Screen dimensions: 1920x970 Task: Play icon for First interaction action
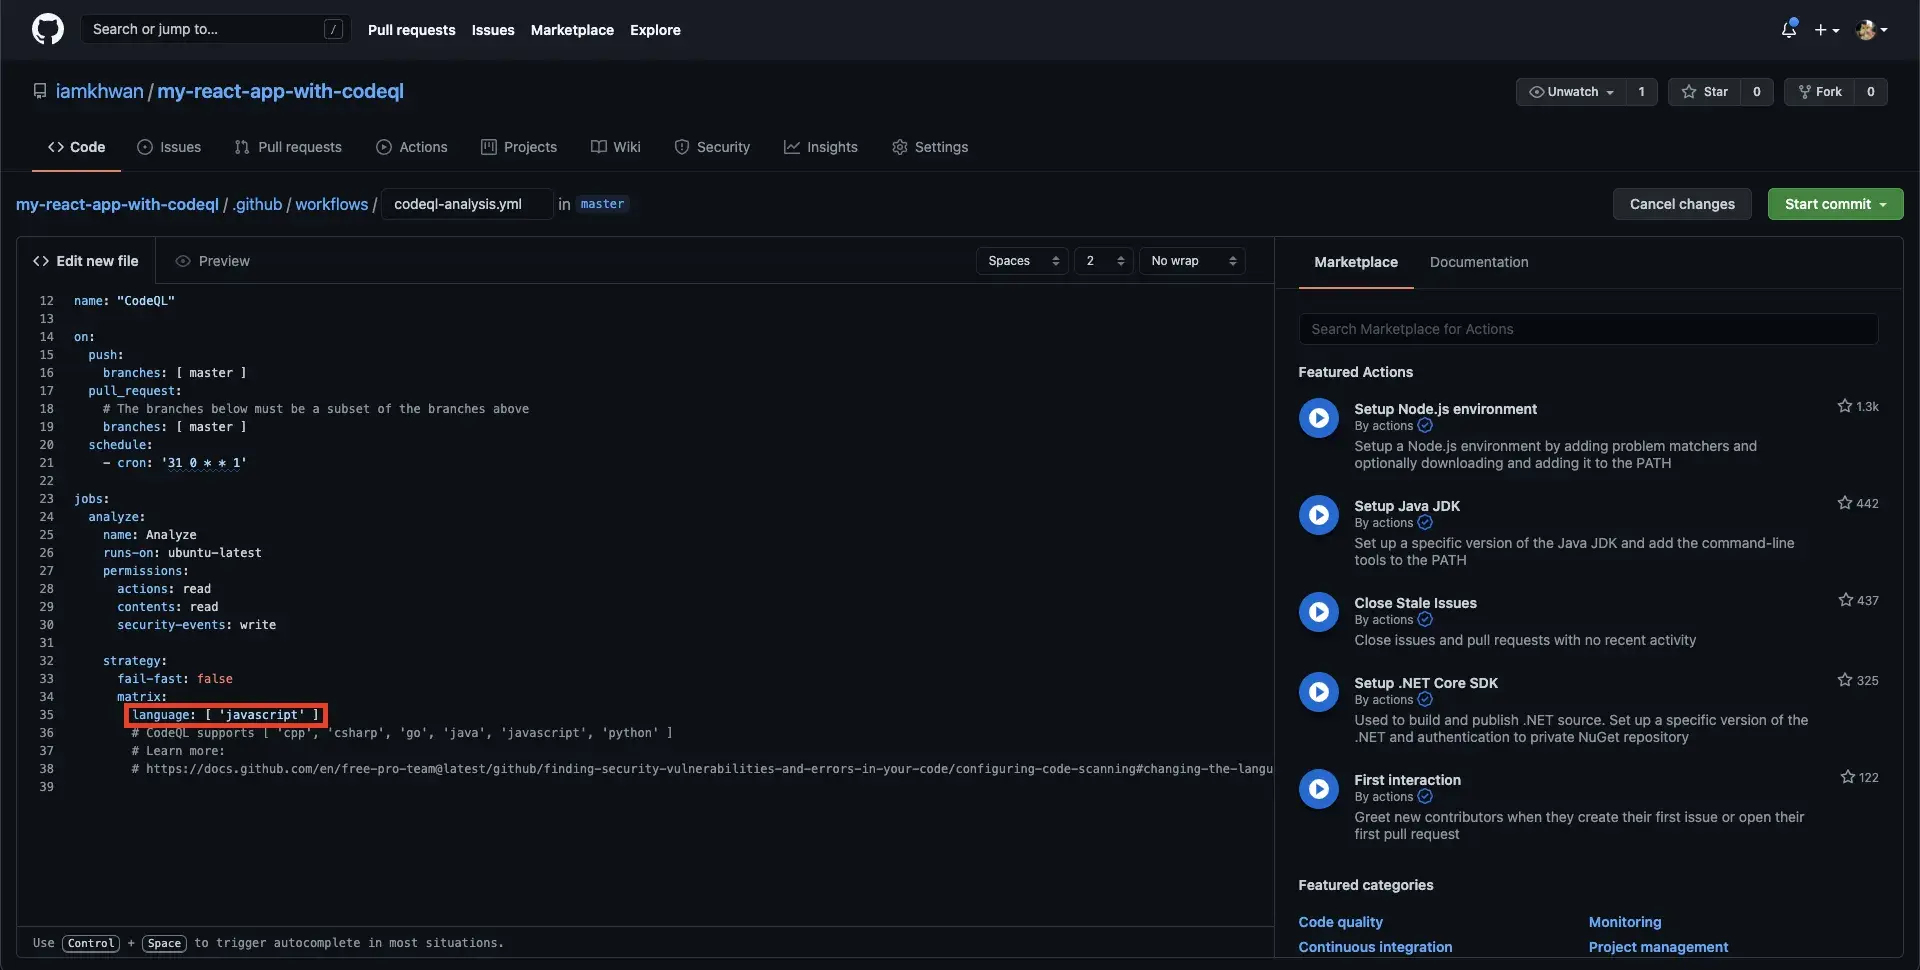(x=1318, y=789)
